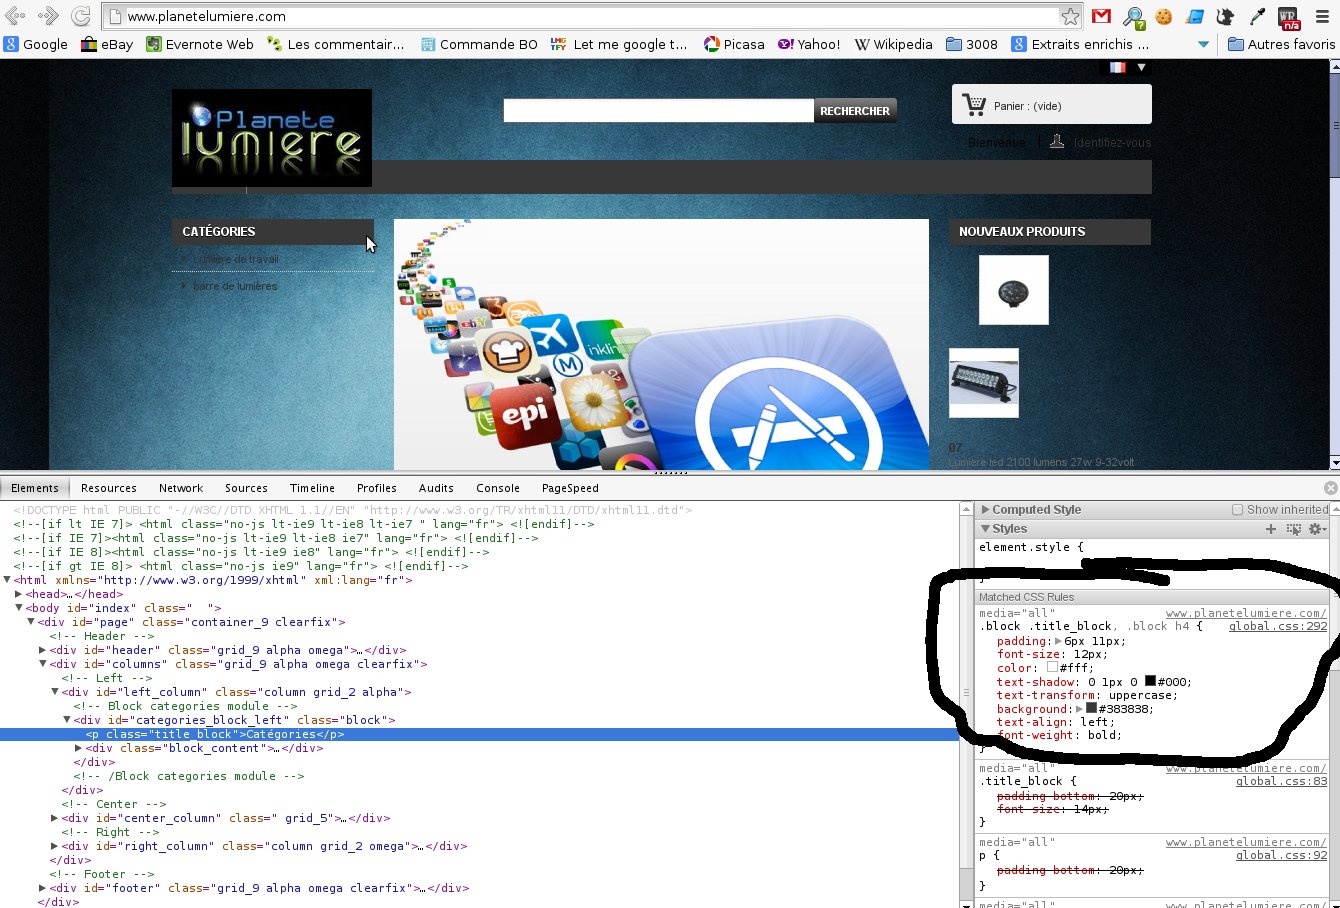Open the WR n/a extension icon
This screenshot has width=1340, height=908.
[x=1289, y=18]
